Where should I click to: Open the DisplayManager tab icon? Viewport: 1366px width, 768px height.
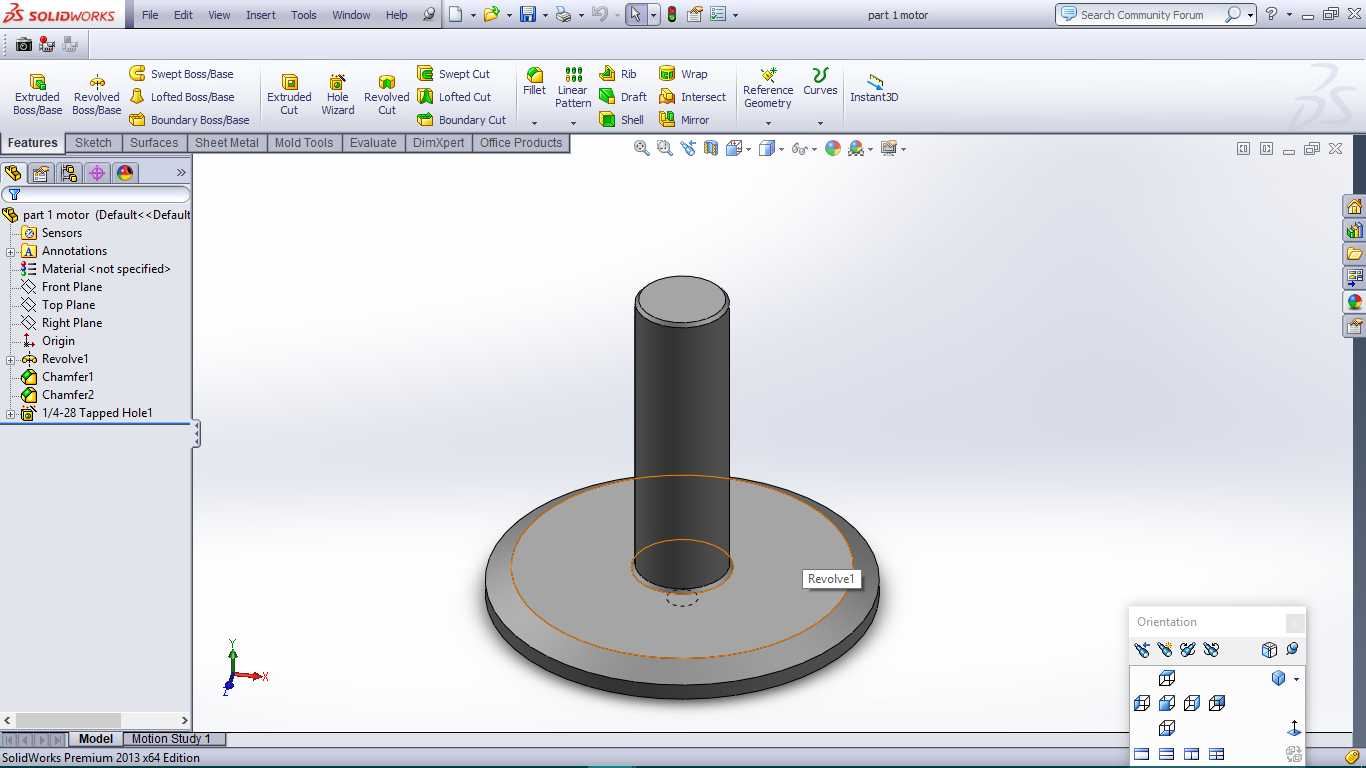[x=125, y=173]
